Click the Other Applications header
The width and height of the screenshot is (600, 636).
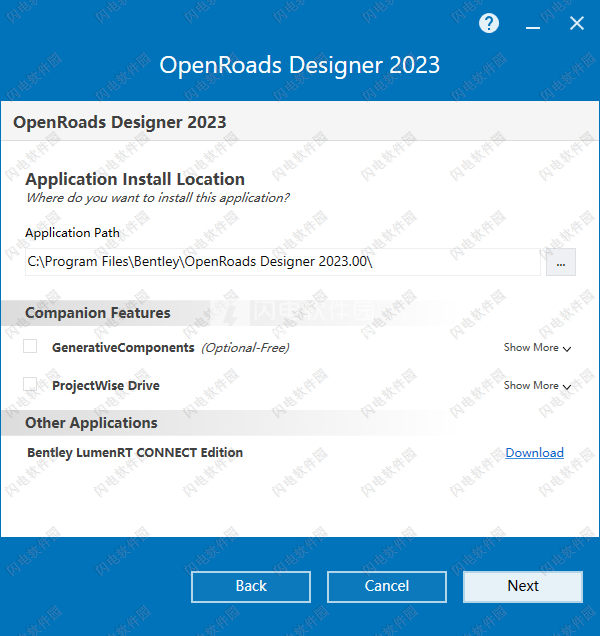(91, 423)
